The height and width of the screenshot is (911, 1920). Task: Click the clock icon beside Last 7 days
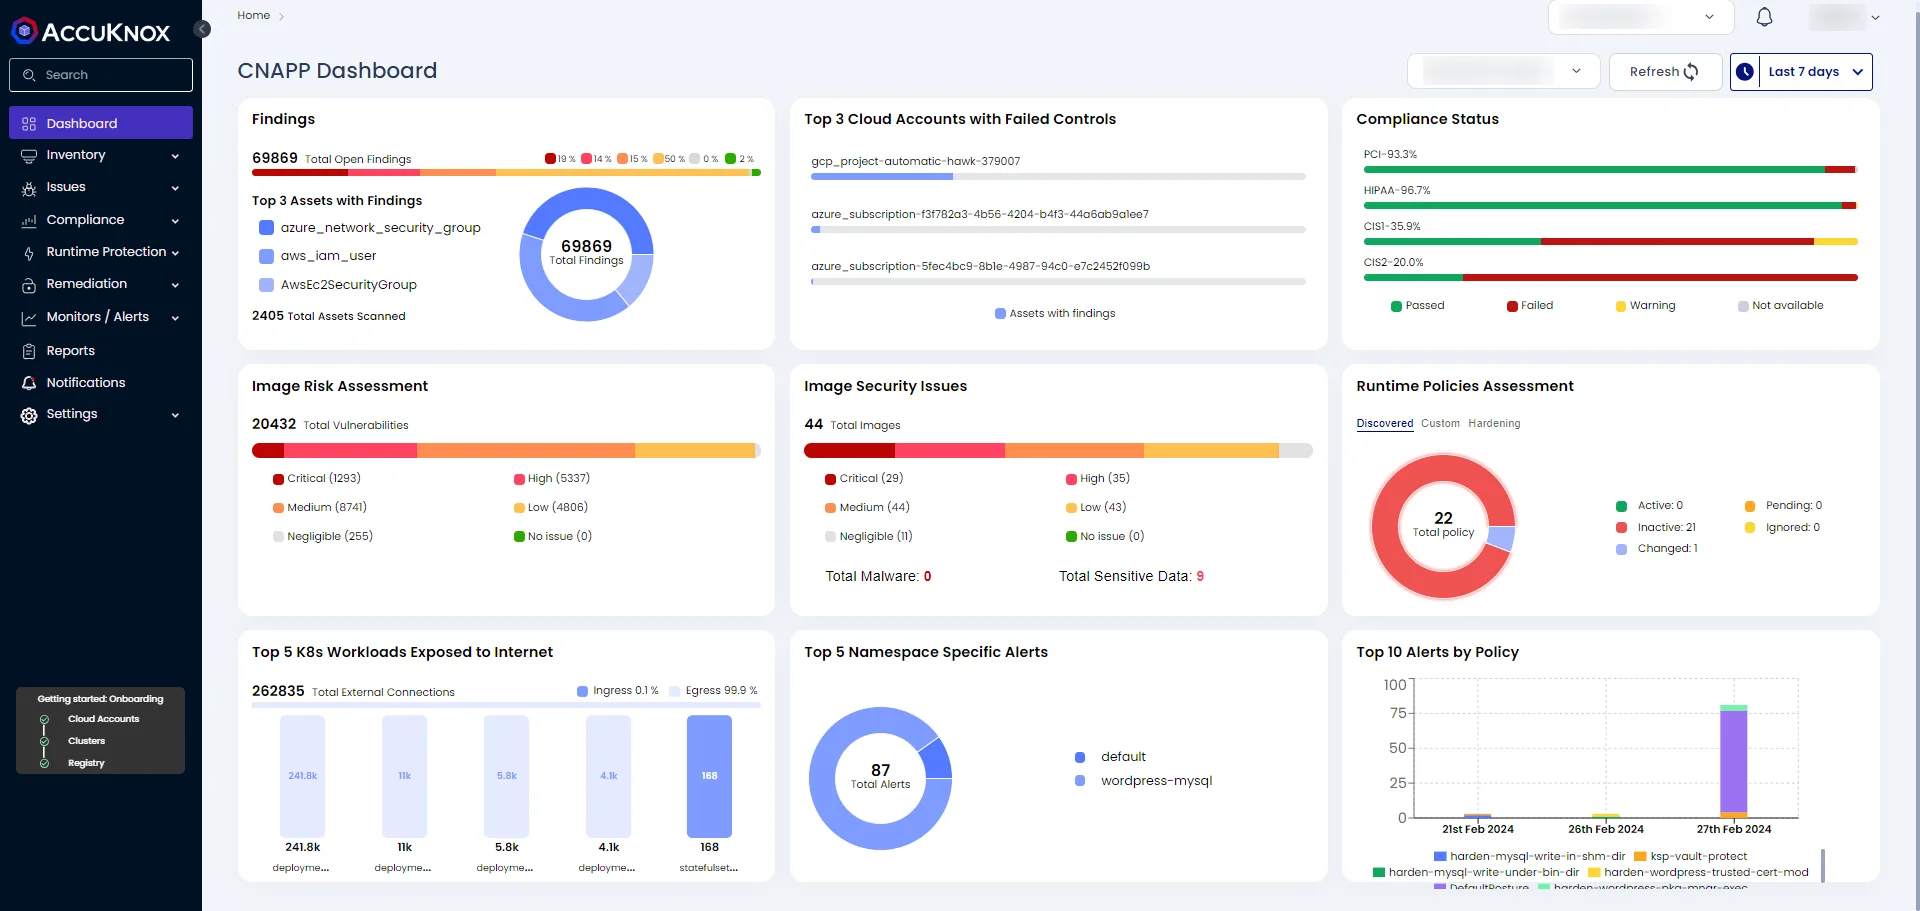pyautogui.click(x=1745, y=72)
